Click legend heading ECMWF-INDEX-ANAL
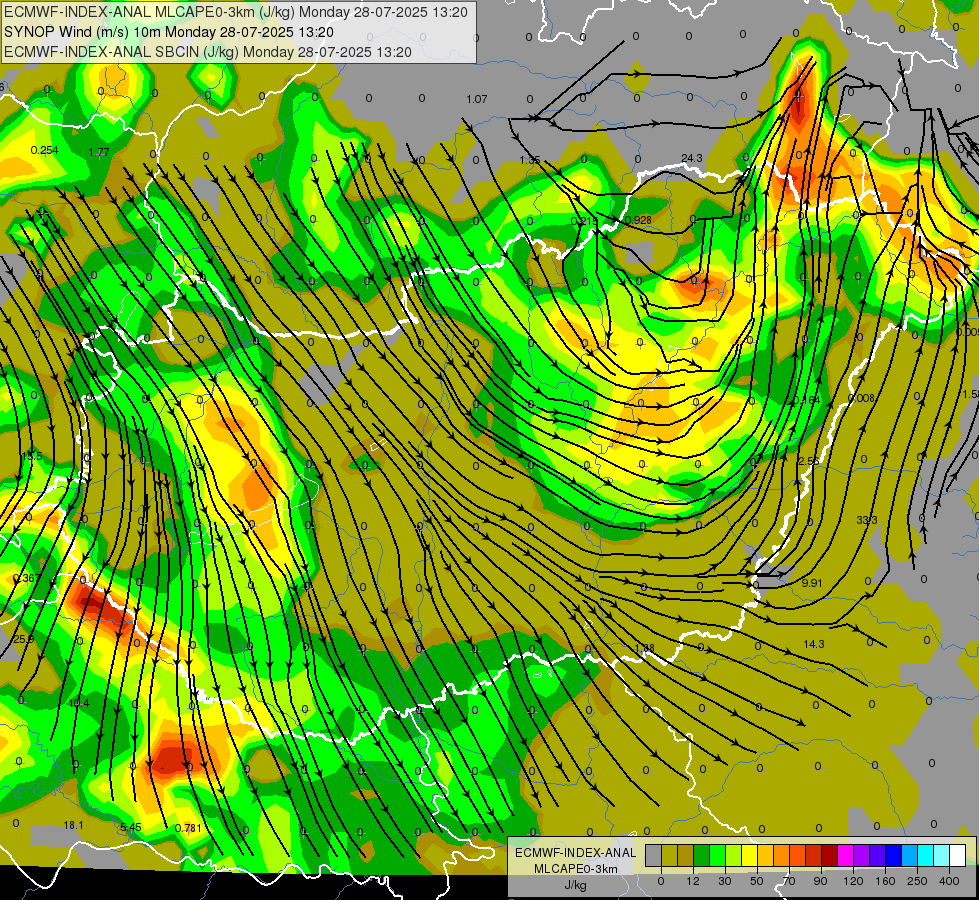 [x=575, y=853]
